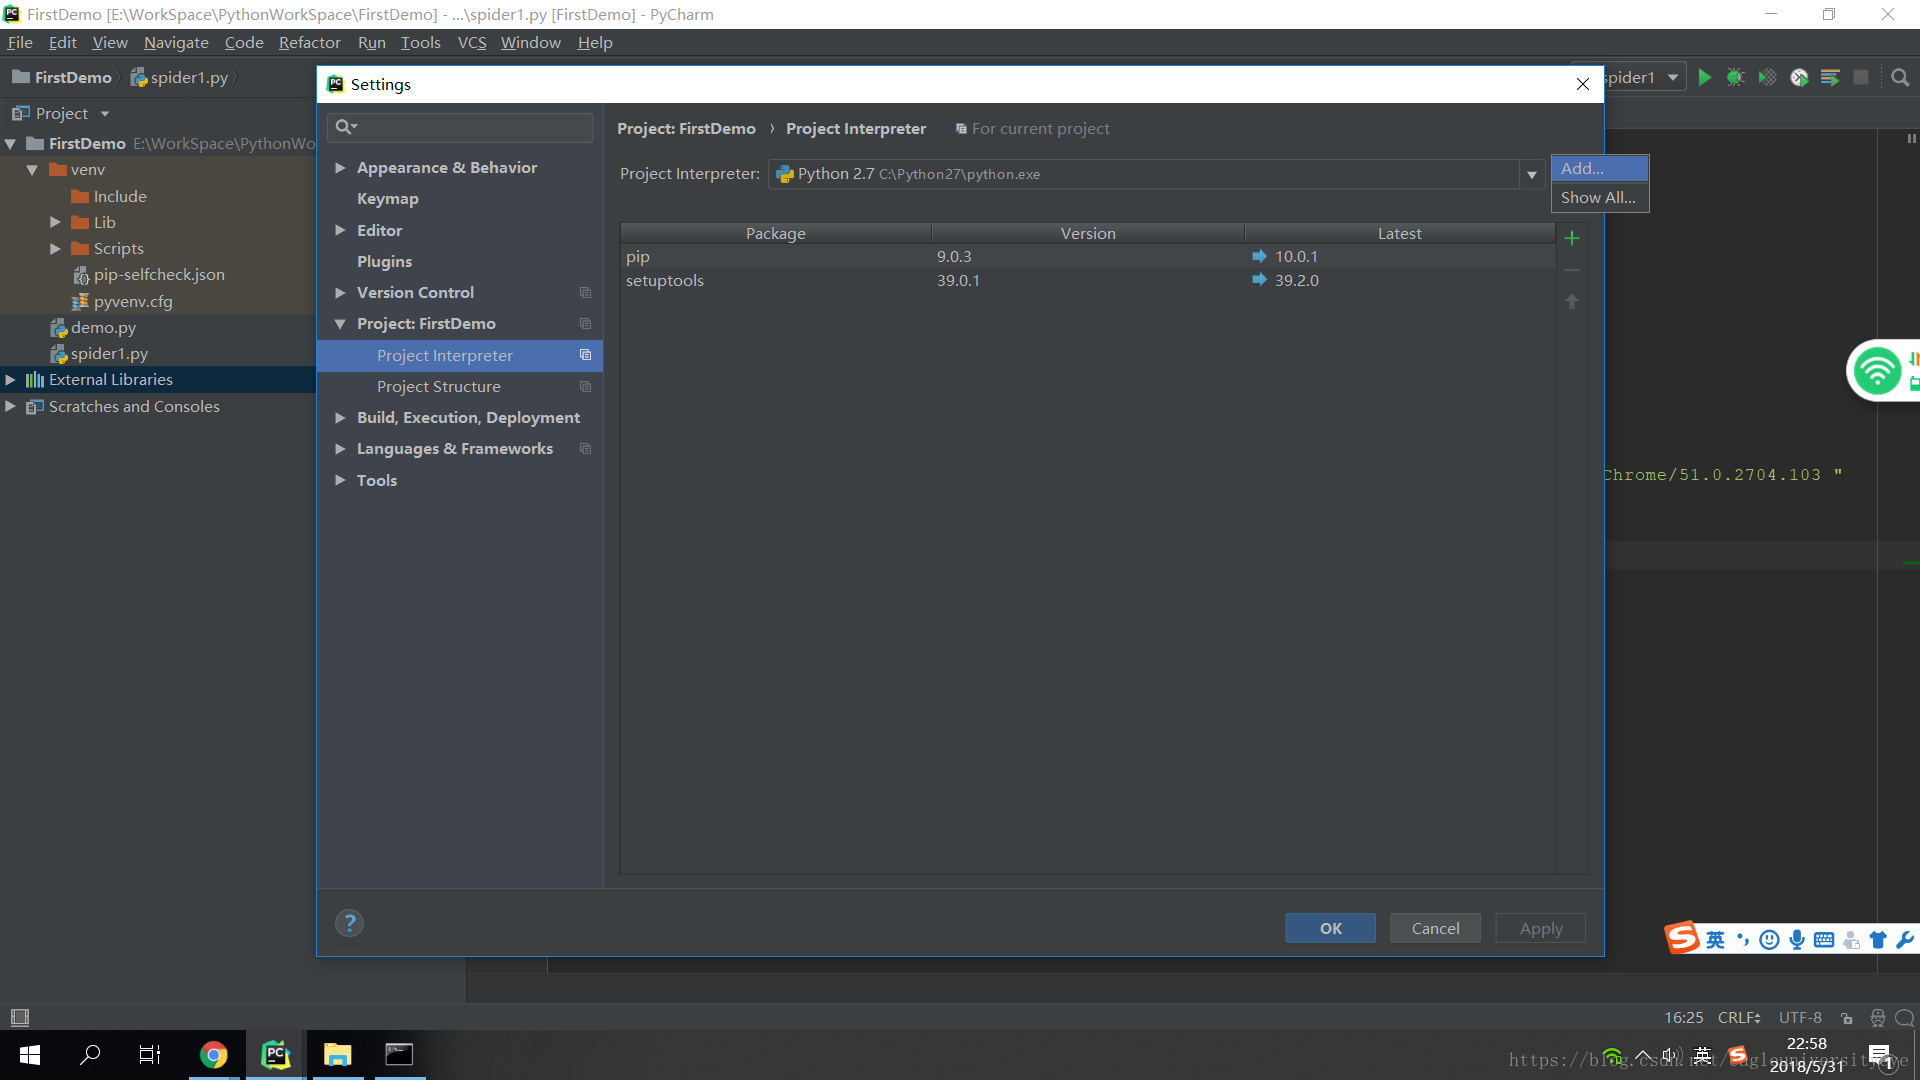Click the Chrome icon in taskbar
Viewport: 1920px width, 1080px height.
[213, 1055]
